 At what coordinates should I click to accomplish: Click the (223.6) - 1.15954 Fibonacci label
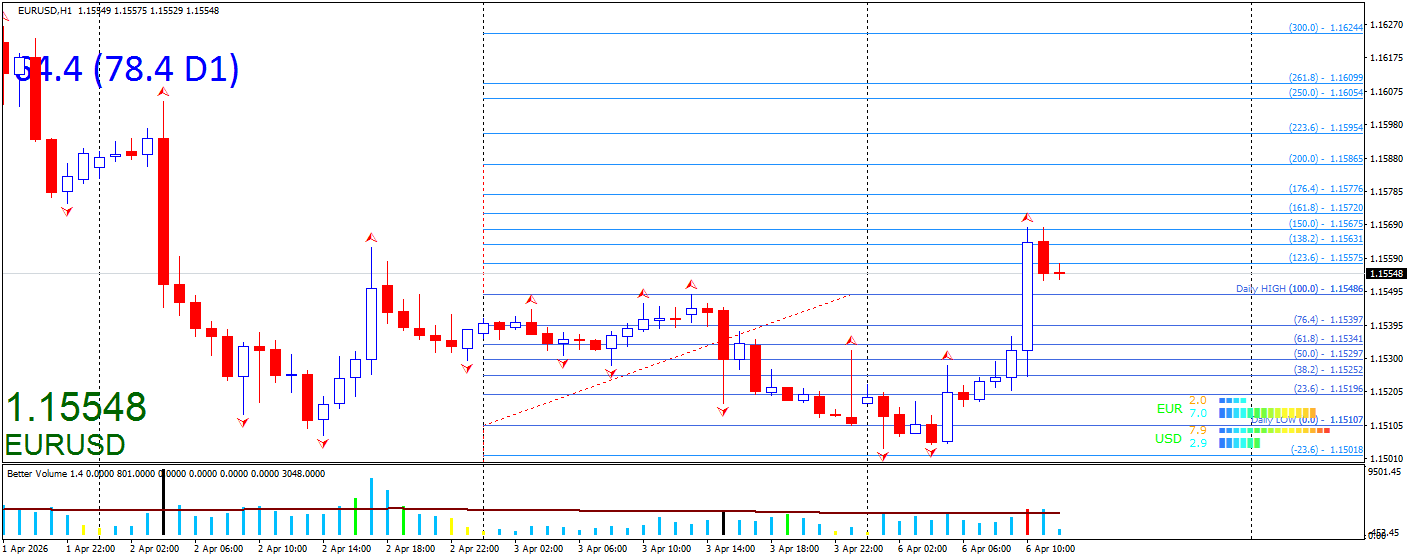[1326, 128]
